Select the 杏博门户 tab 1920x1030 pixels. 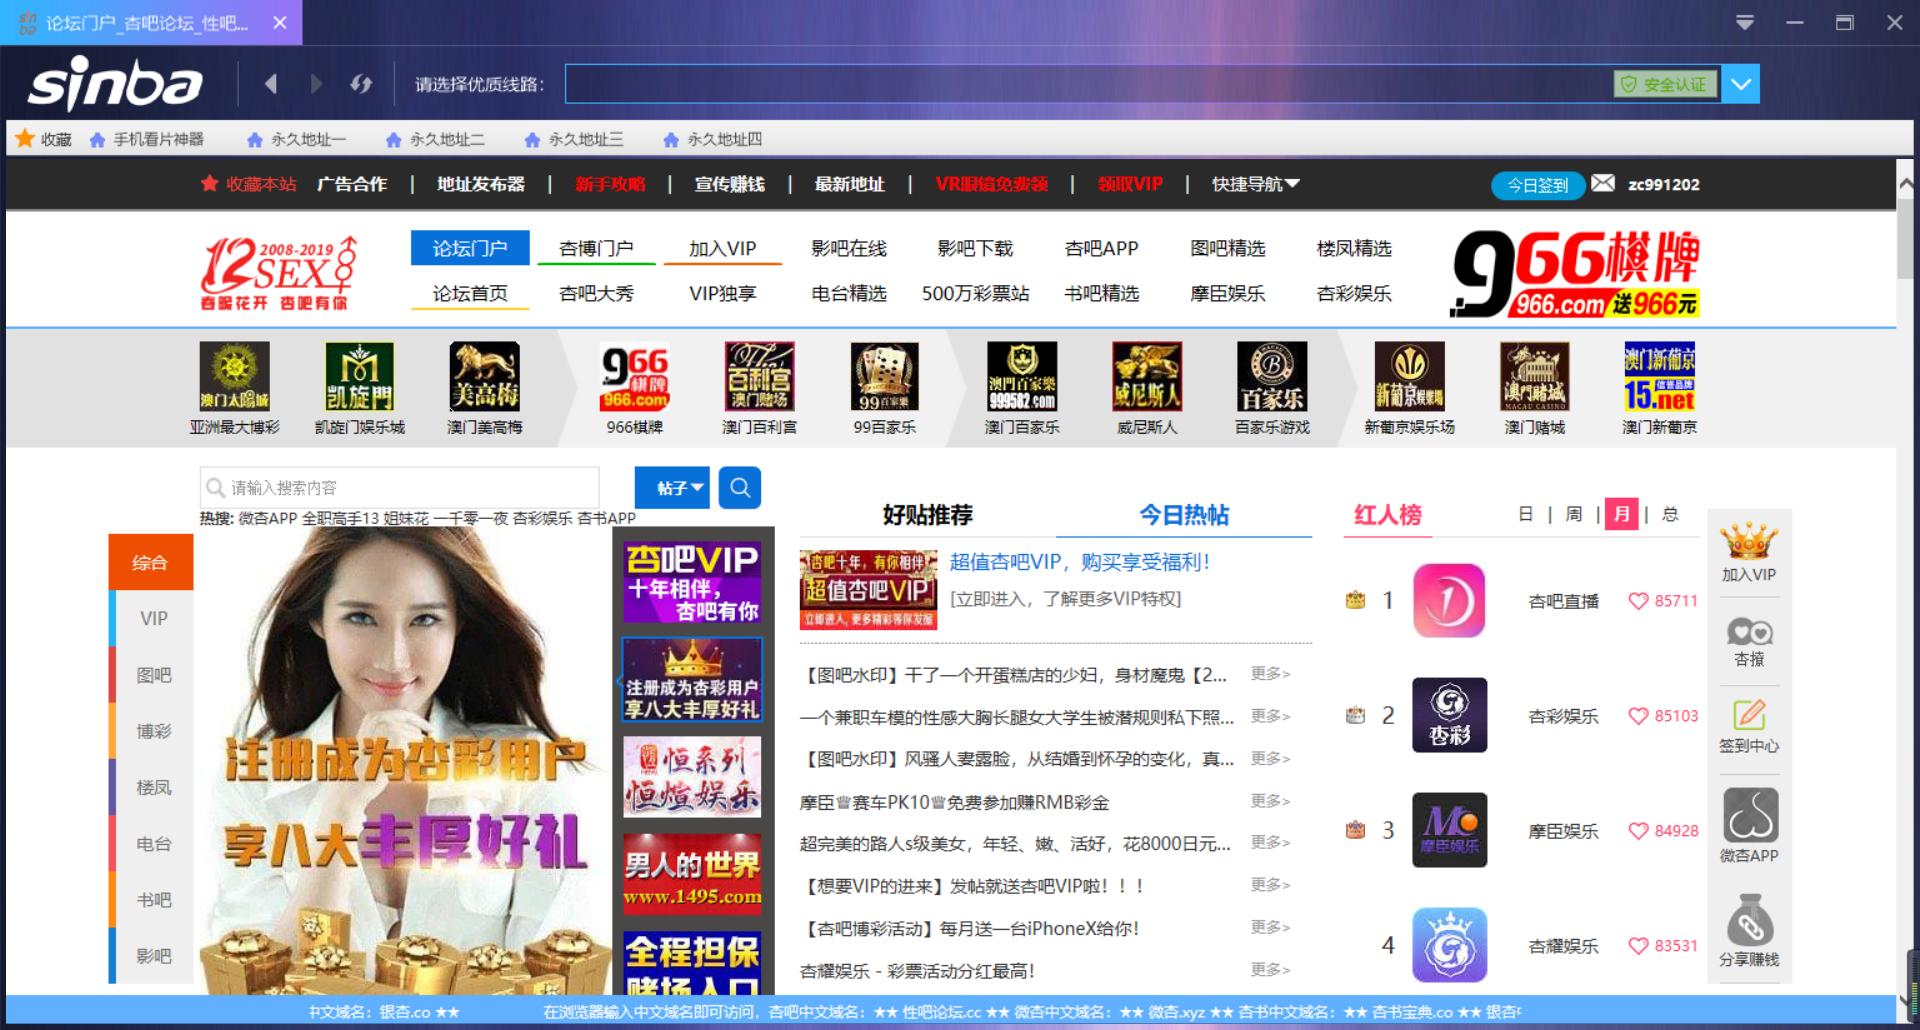coord(596,248)
